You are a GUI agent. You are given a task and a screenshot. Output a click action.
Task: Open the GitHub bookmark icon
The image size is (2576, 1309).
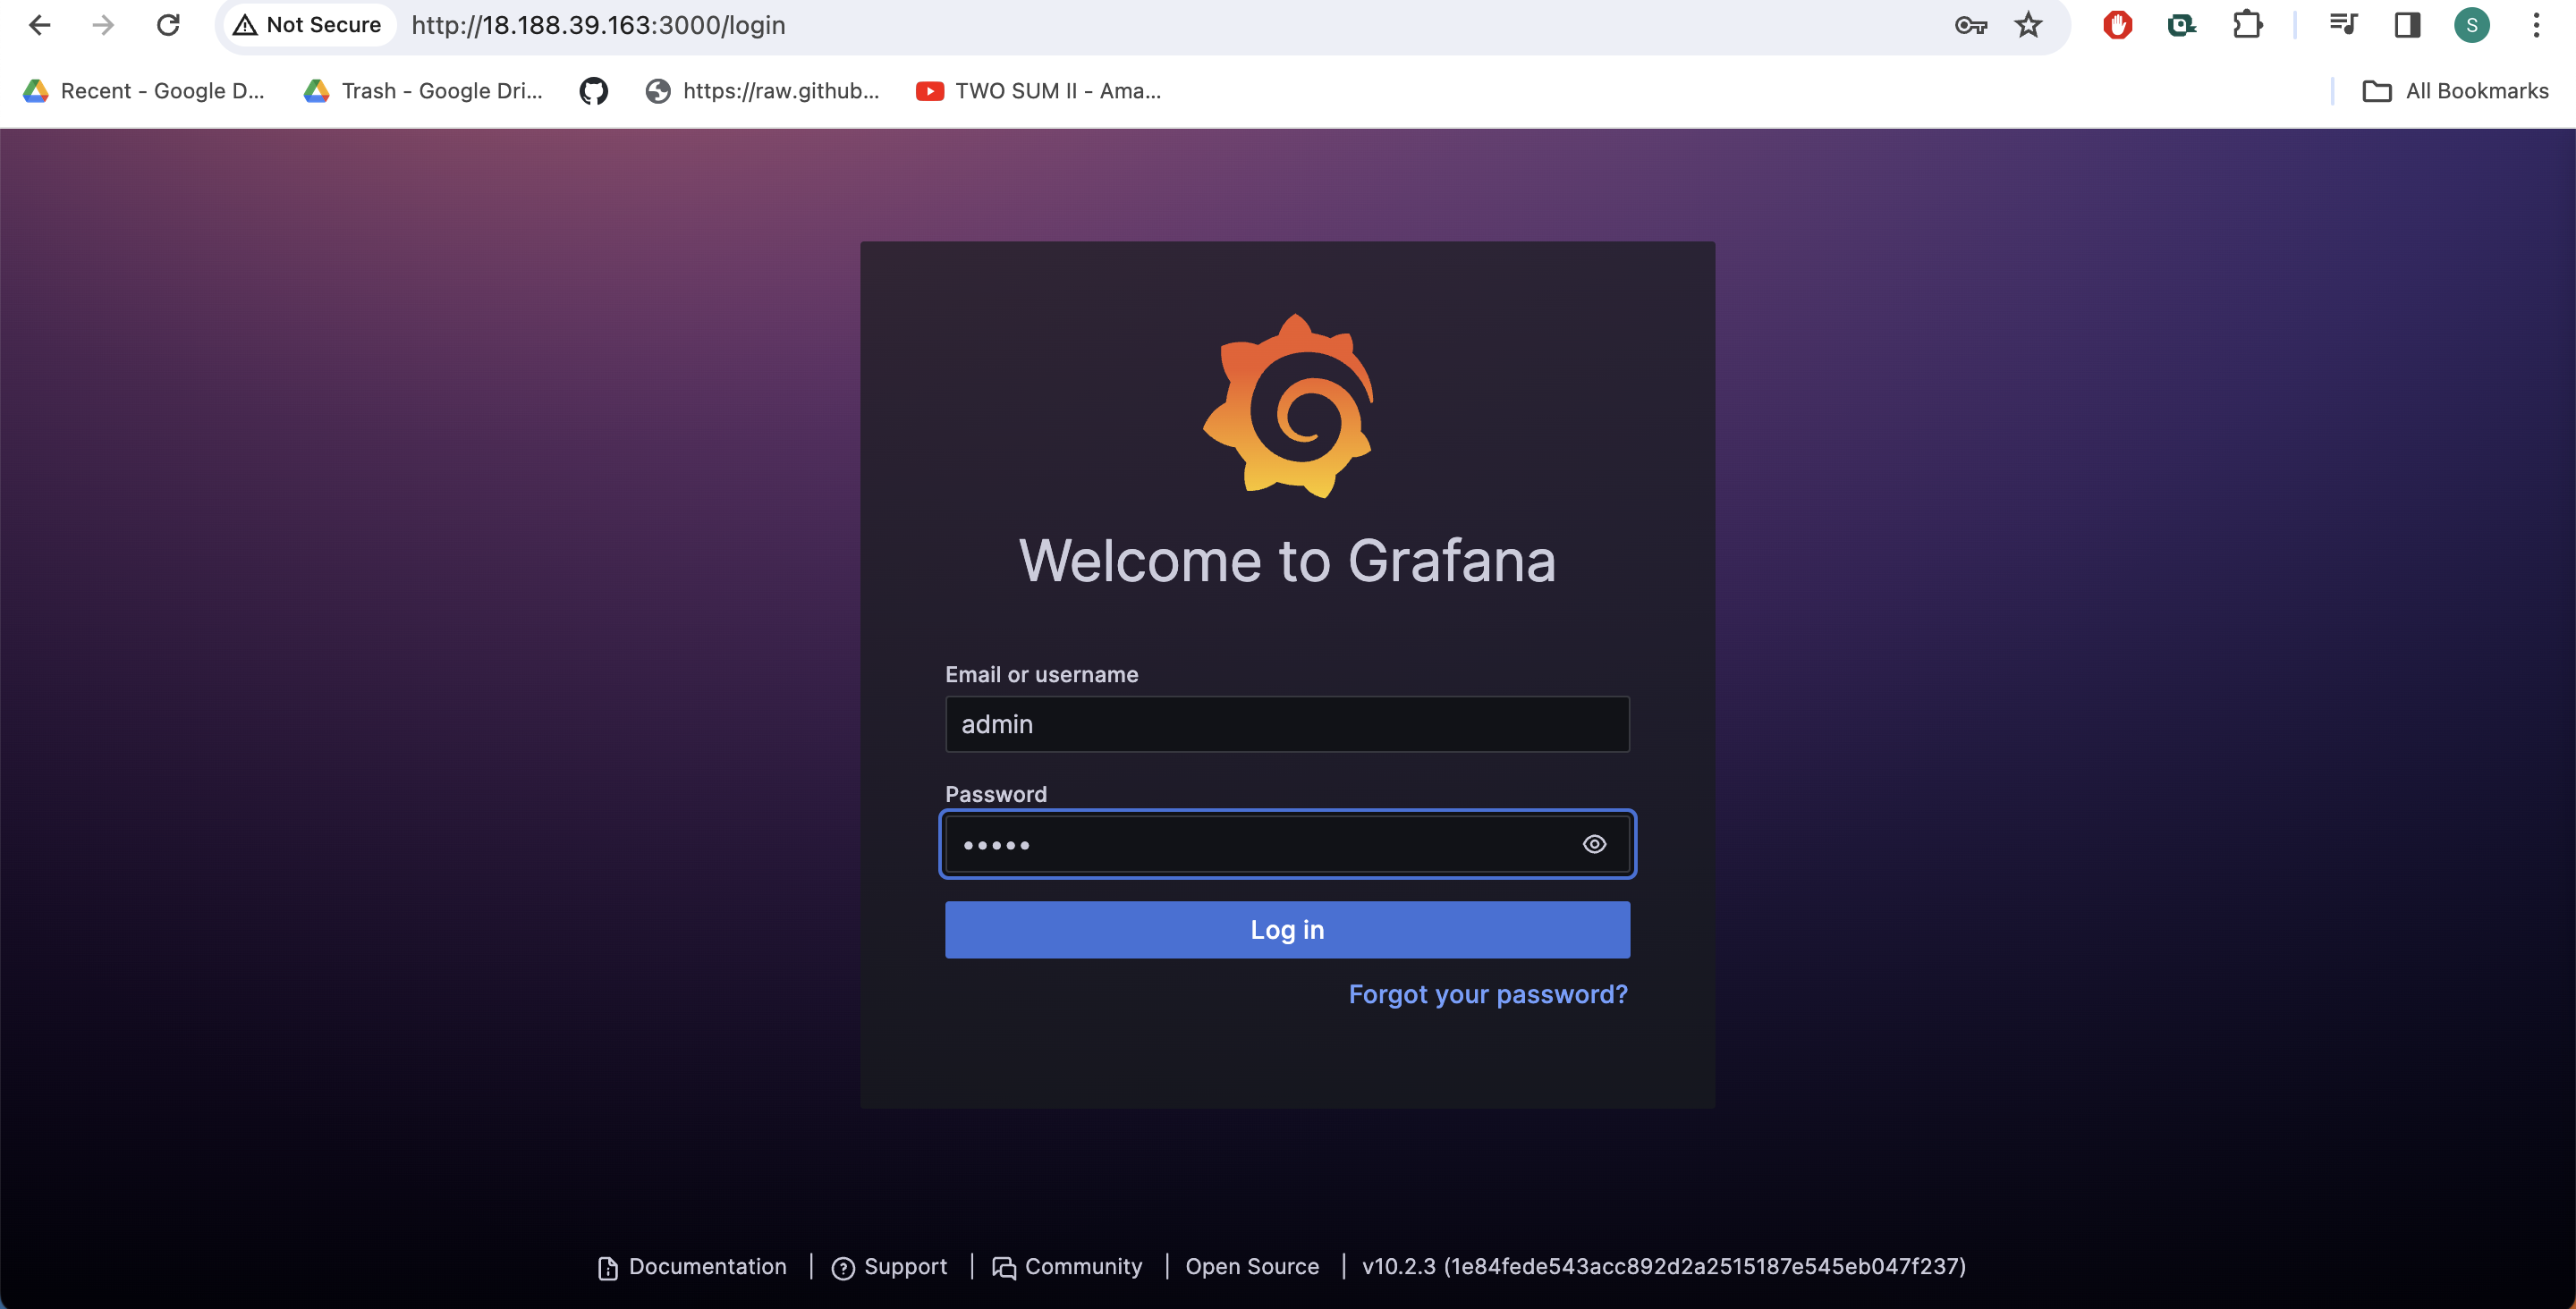coord(594,91)
